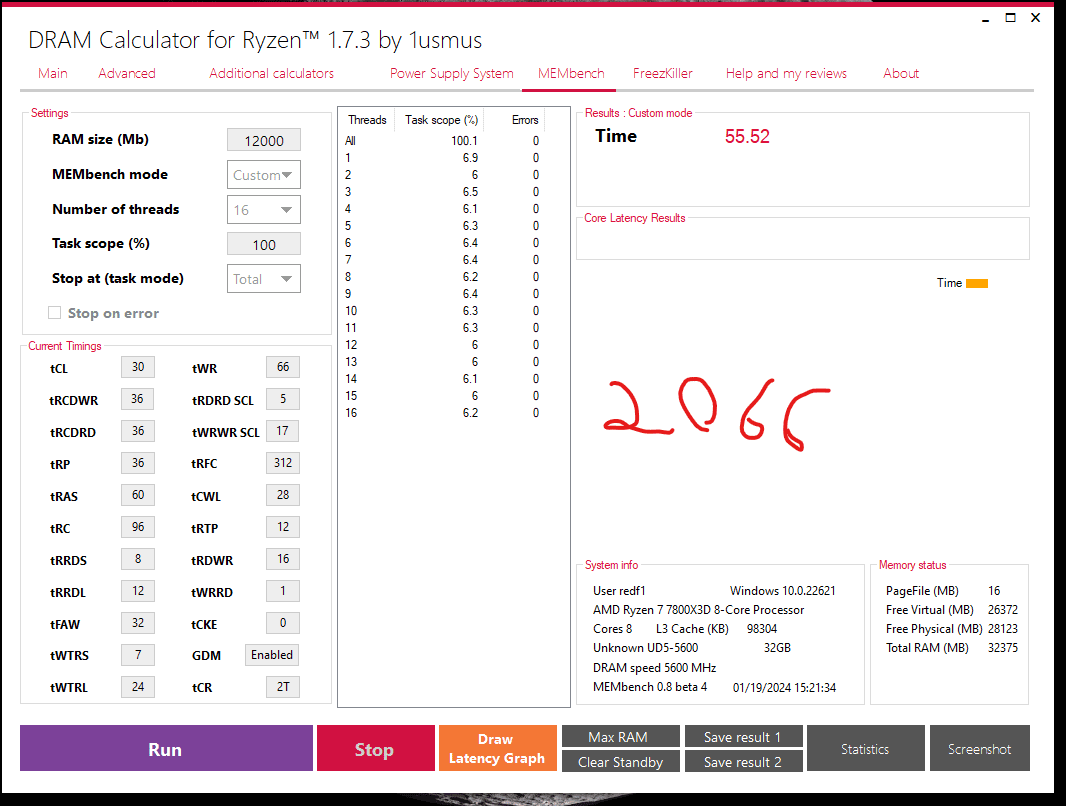Click Save result 1 button

(744, 737)
